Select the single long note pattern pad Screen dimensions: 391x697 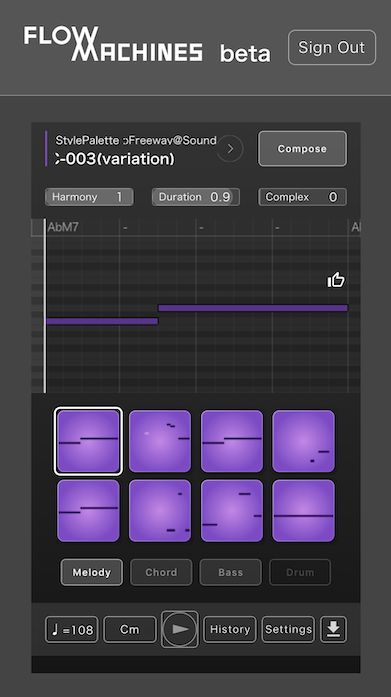[x=303, y=510]
